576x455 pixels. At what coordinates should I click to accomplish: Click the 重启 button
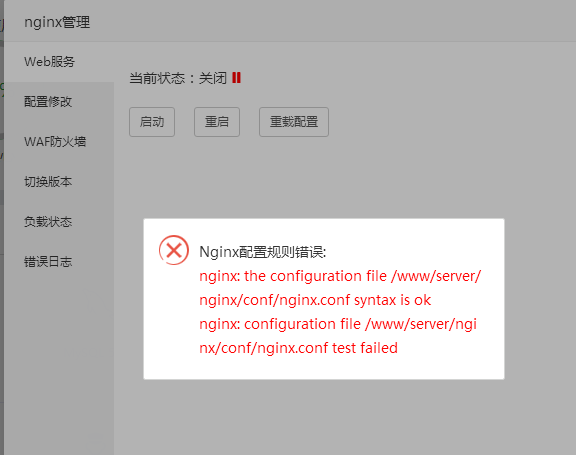[x=217, y=122]
